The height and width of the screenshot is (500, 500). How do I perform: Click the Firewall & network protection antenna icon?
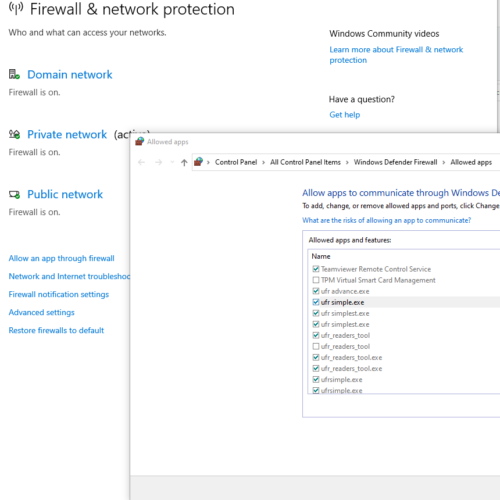pyautogui.click(x=16, y=8)
